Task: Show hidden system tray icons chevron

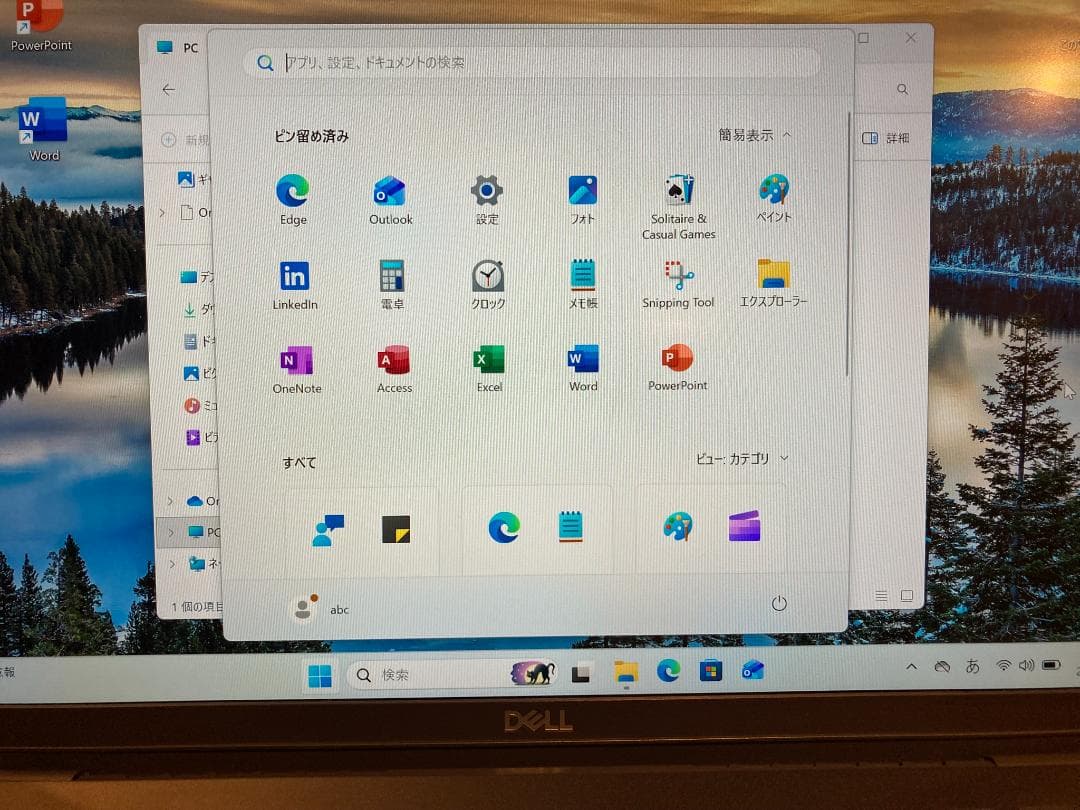Action: (x=911, y=667)
